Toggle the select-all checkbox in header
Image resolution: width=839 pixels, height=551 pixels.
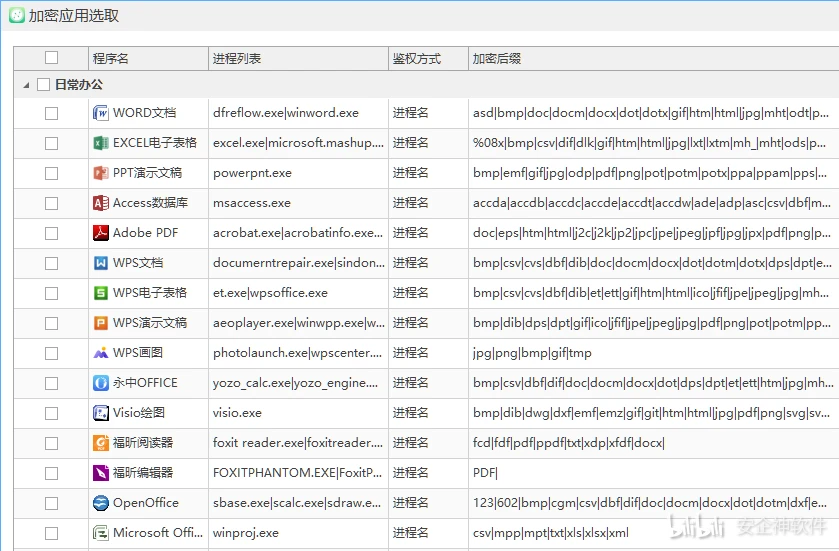tap(51, 57)
